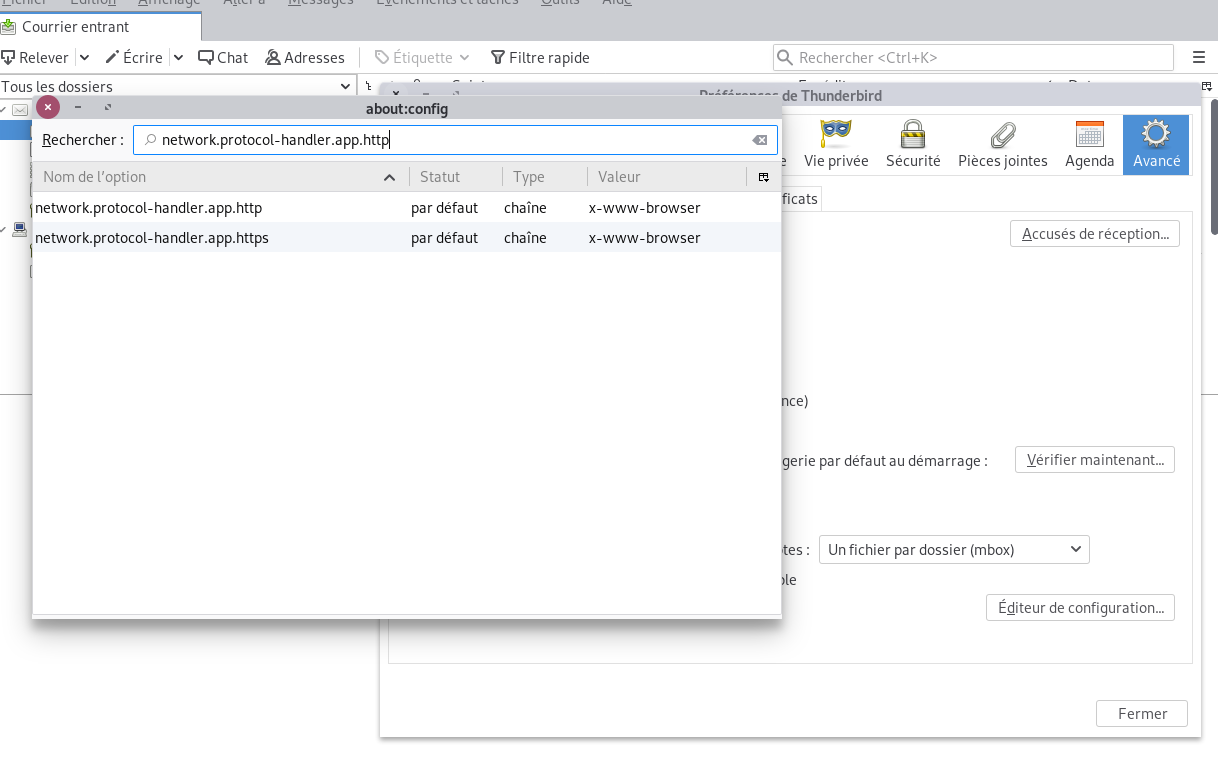This screenshot has width=1218, height=778.
Task: Open the Sécurité preferences pane
Action: pyautogui.click(x=913, y=145)
